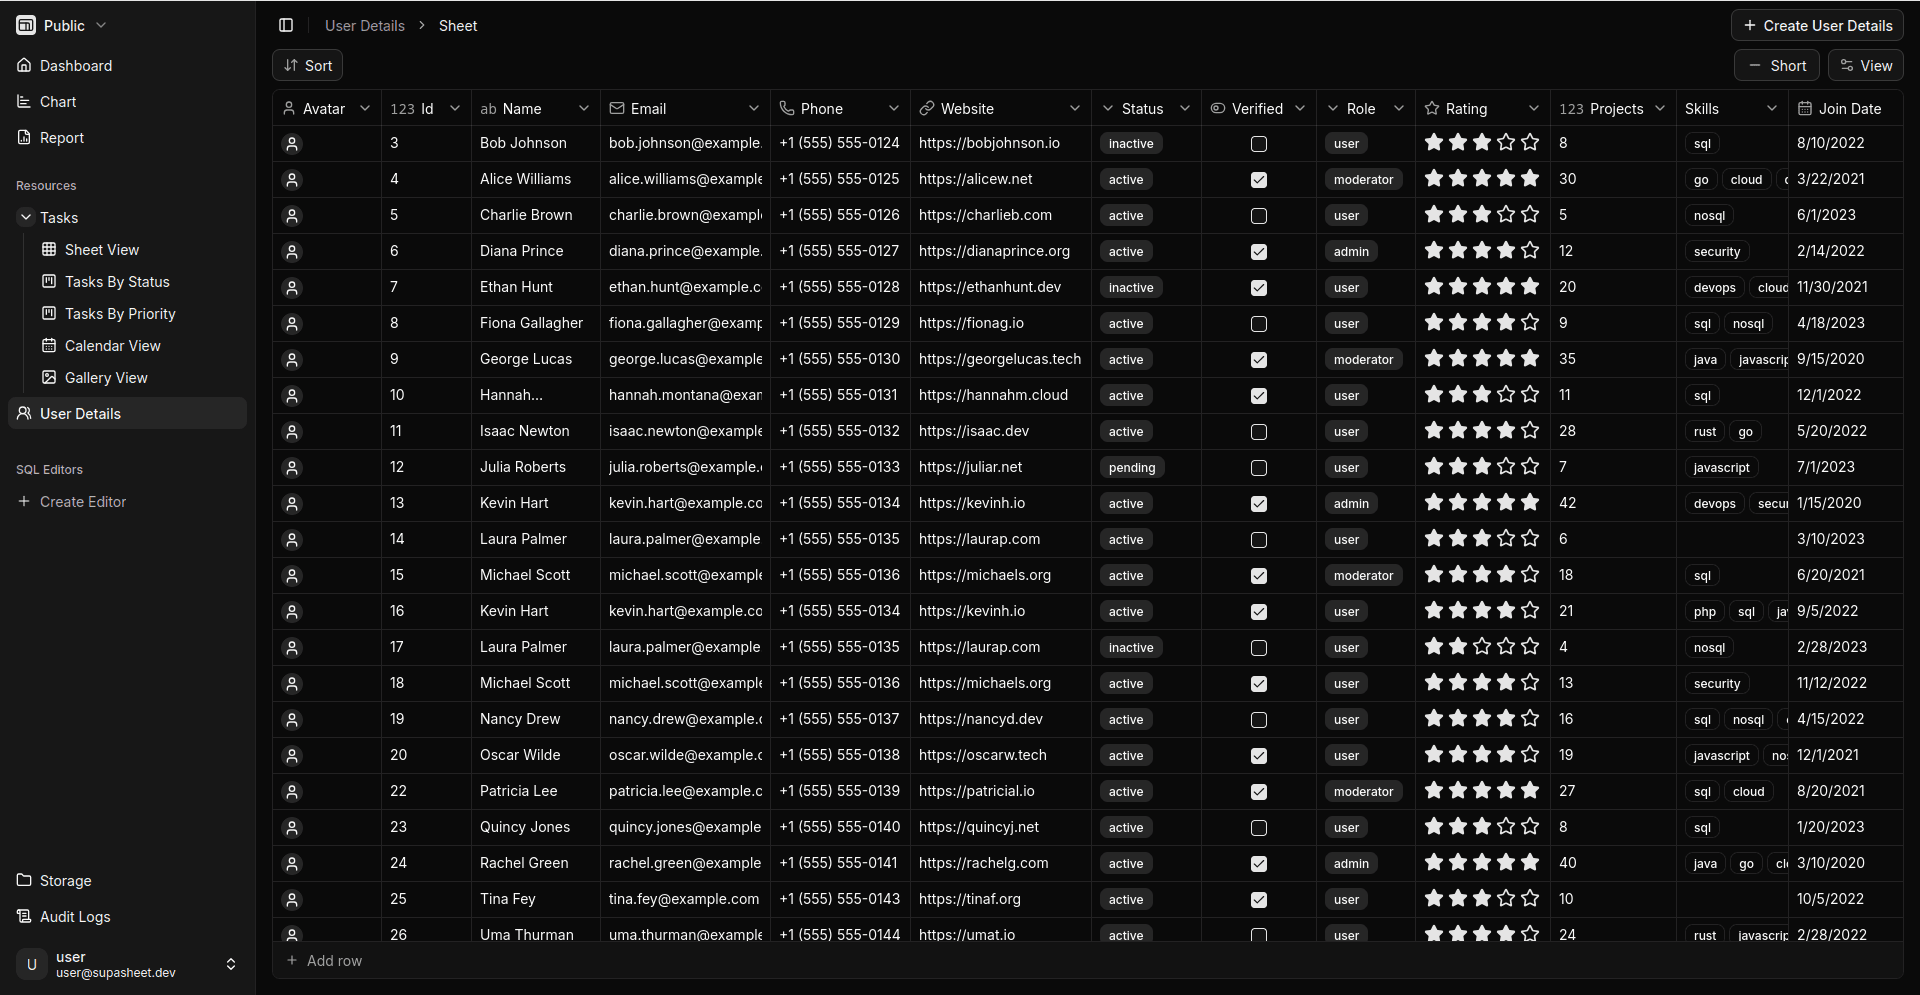The width and height of the screenshot is (1920, 995).
Task: Switch to Calendar View under Tasks
Action: (x=113, y=345)
